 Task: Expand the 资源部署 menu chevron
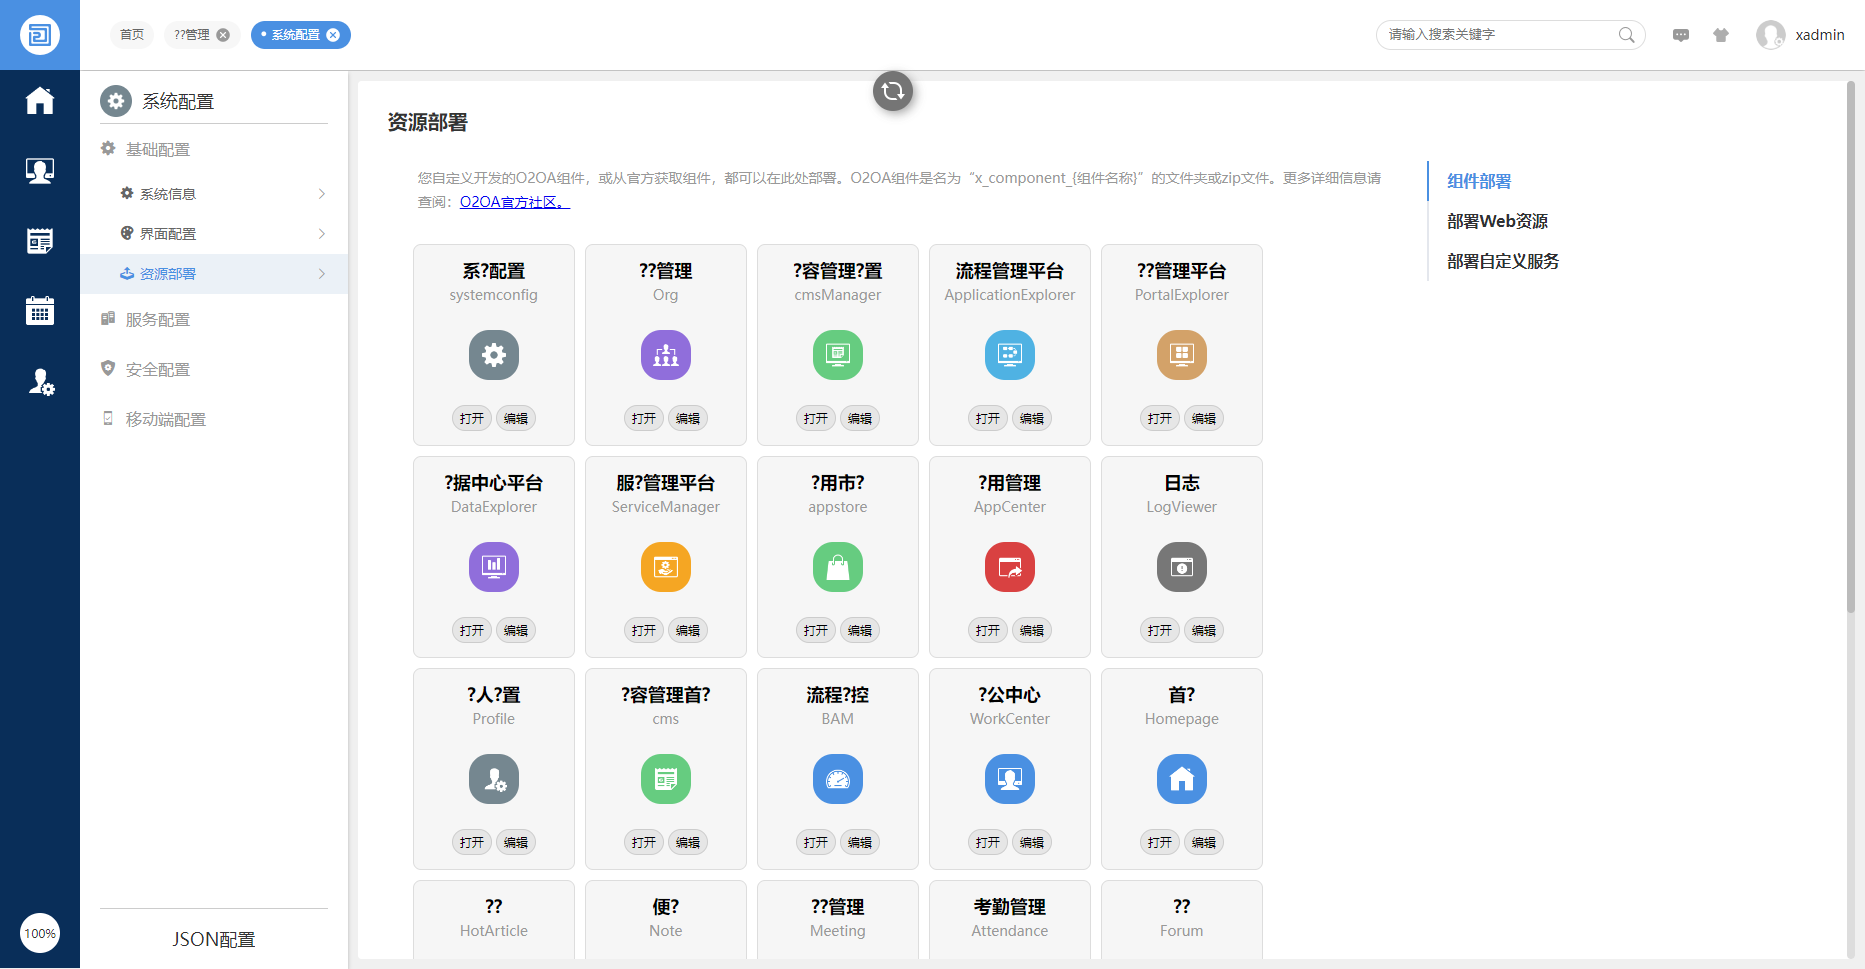[x=322, y=274]
